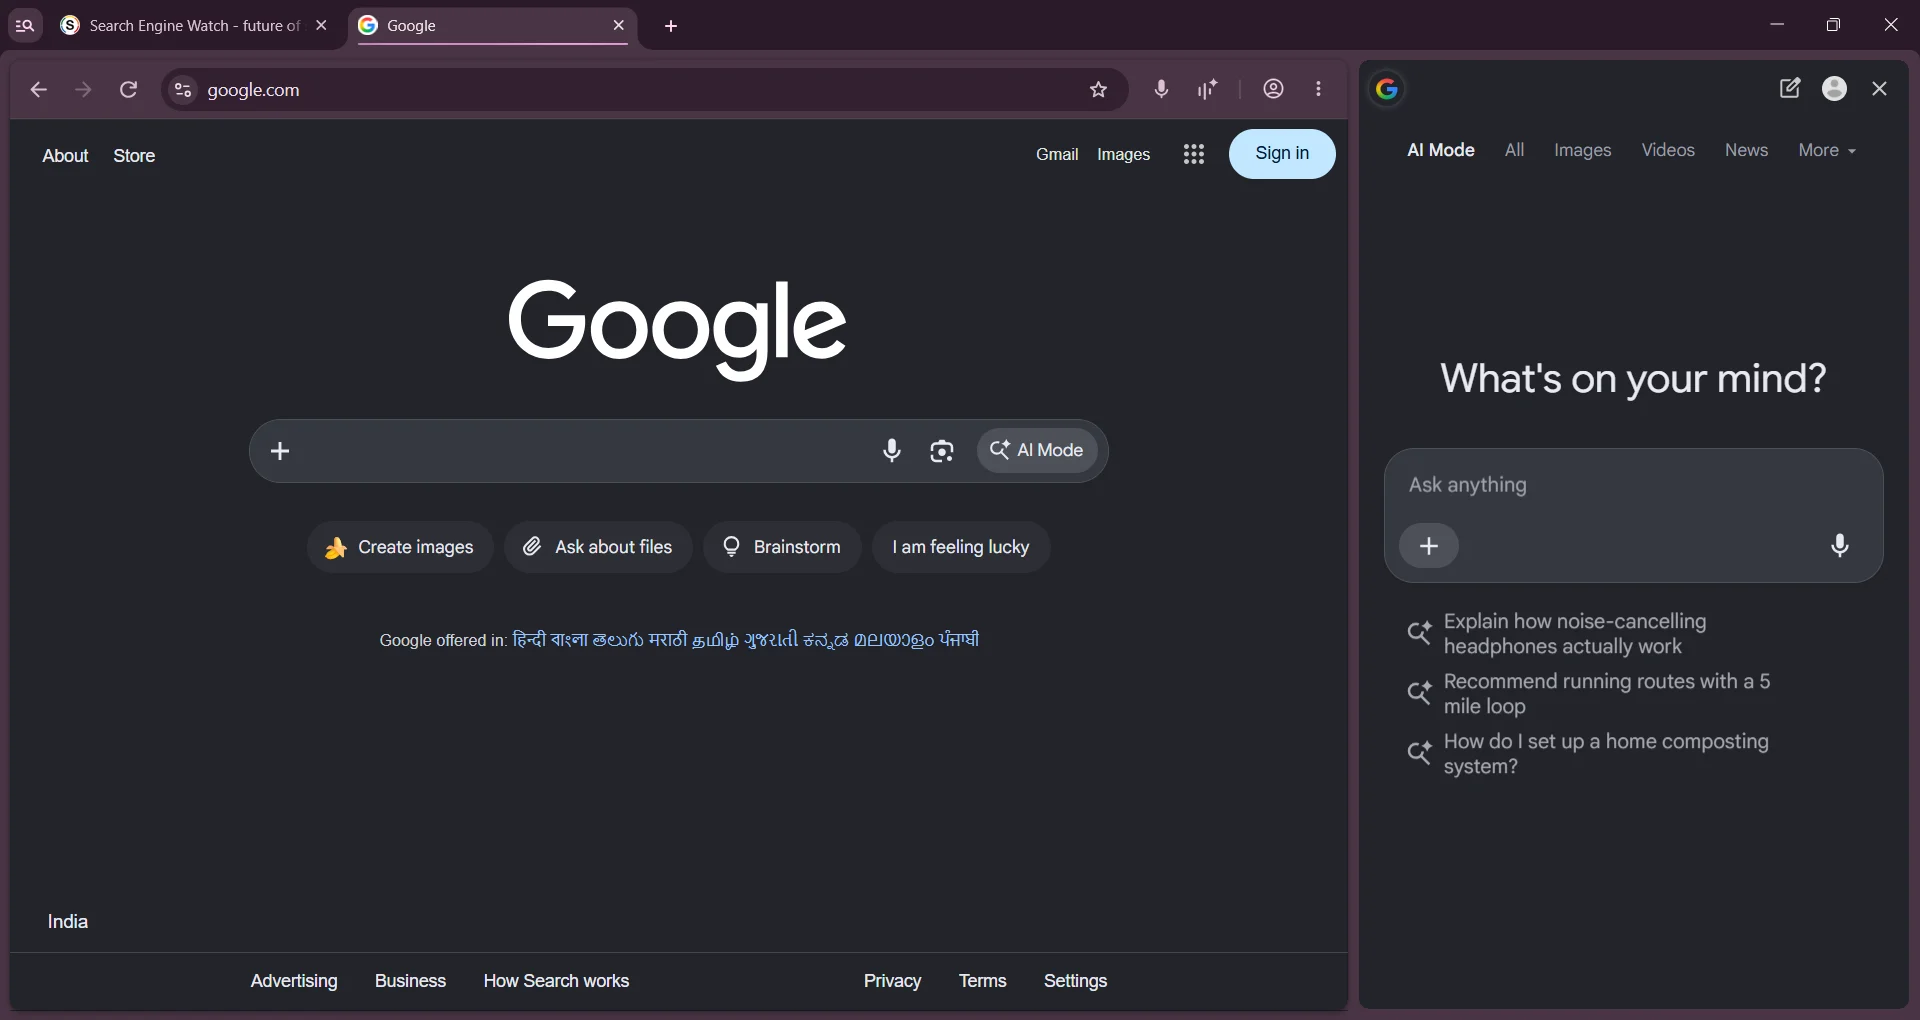The height and width of the screenshot is (1020, 1920).
Task: Close the Search Engine Watch tab
Action: tap(321, 26)
